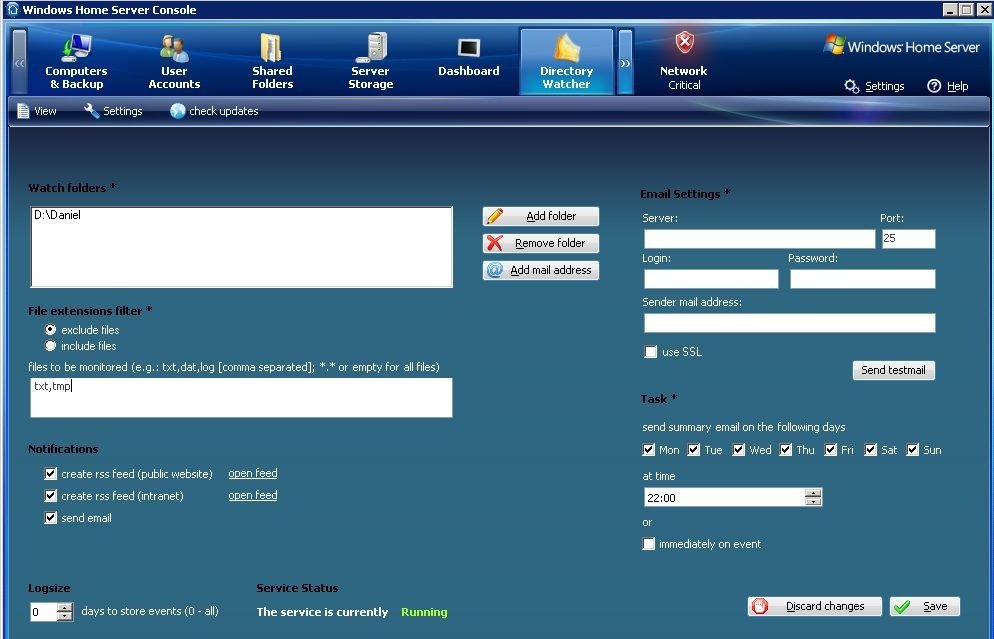Screen dimensions: 994x639
Task: Click the email Server input field
Action: coord(759,239)
